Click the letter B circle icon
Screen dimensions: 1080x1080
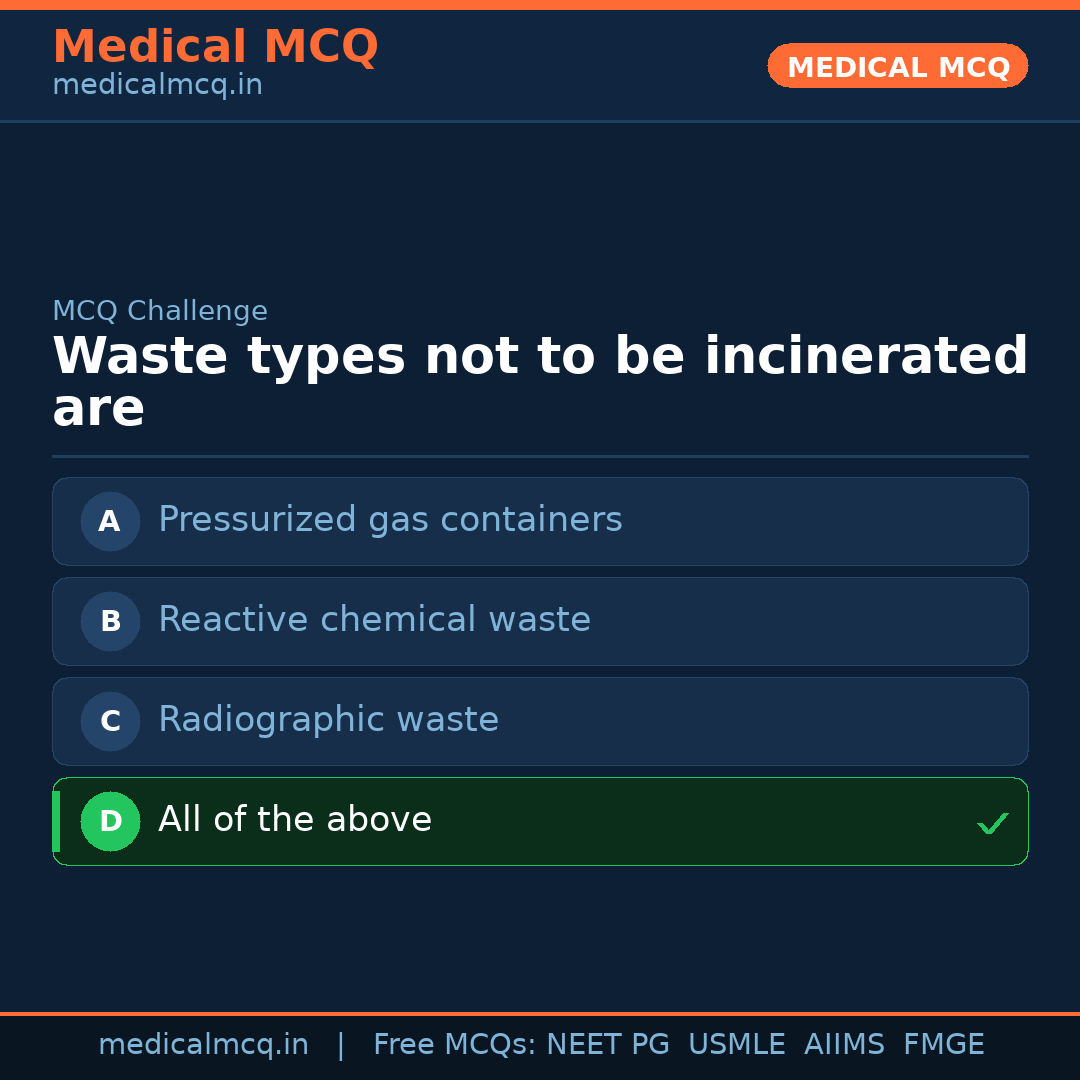pos(110,621)
